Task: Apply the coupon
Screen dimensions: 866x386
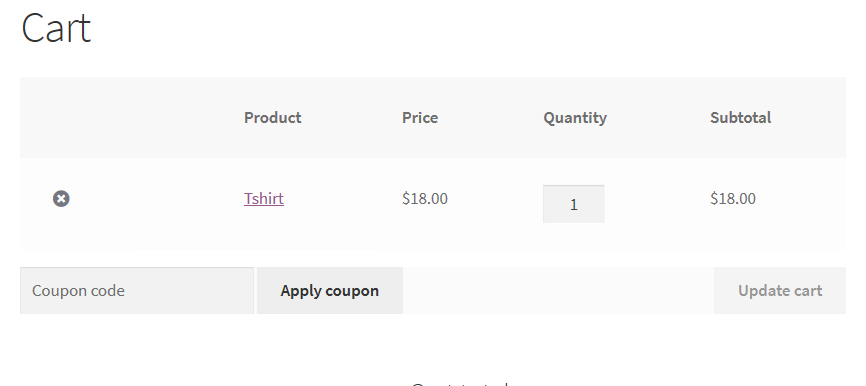Action: point(330,290)
